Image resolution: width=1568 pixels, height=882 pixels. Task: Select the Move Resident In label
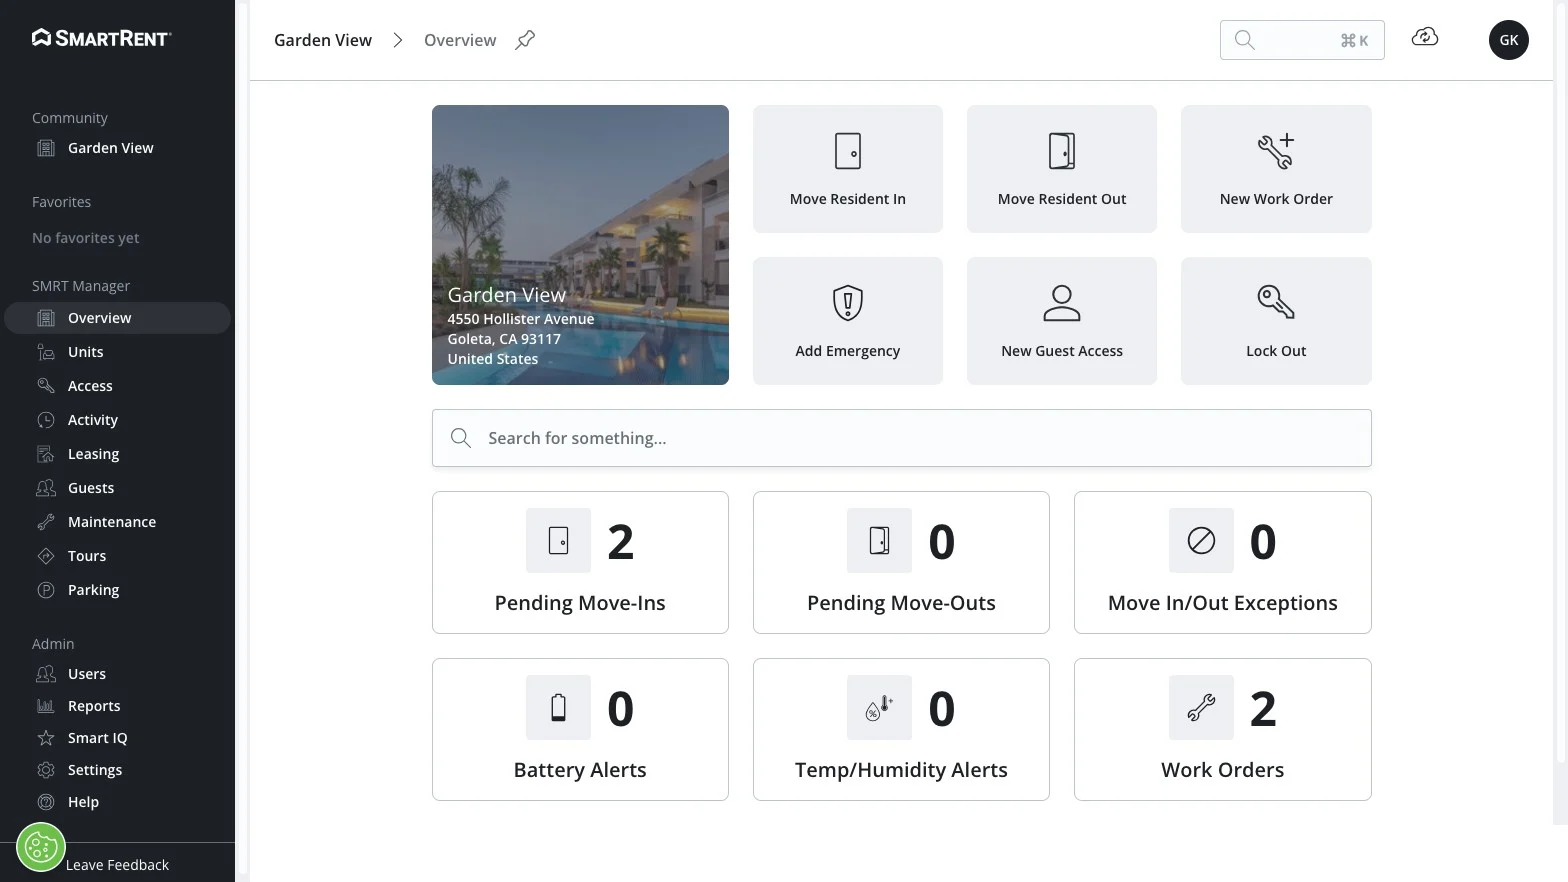pos(848,199)
